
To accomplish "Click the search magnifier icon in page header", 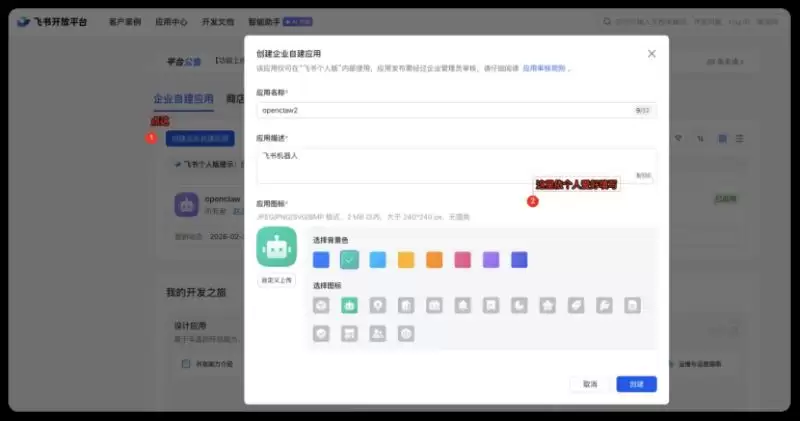I will [x=607, y=21].
